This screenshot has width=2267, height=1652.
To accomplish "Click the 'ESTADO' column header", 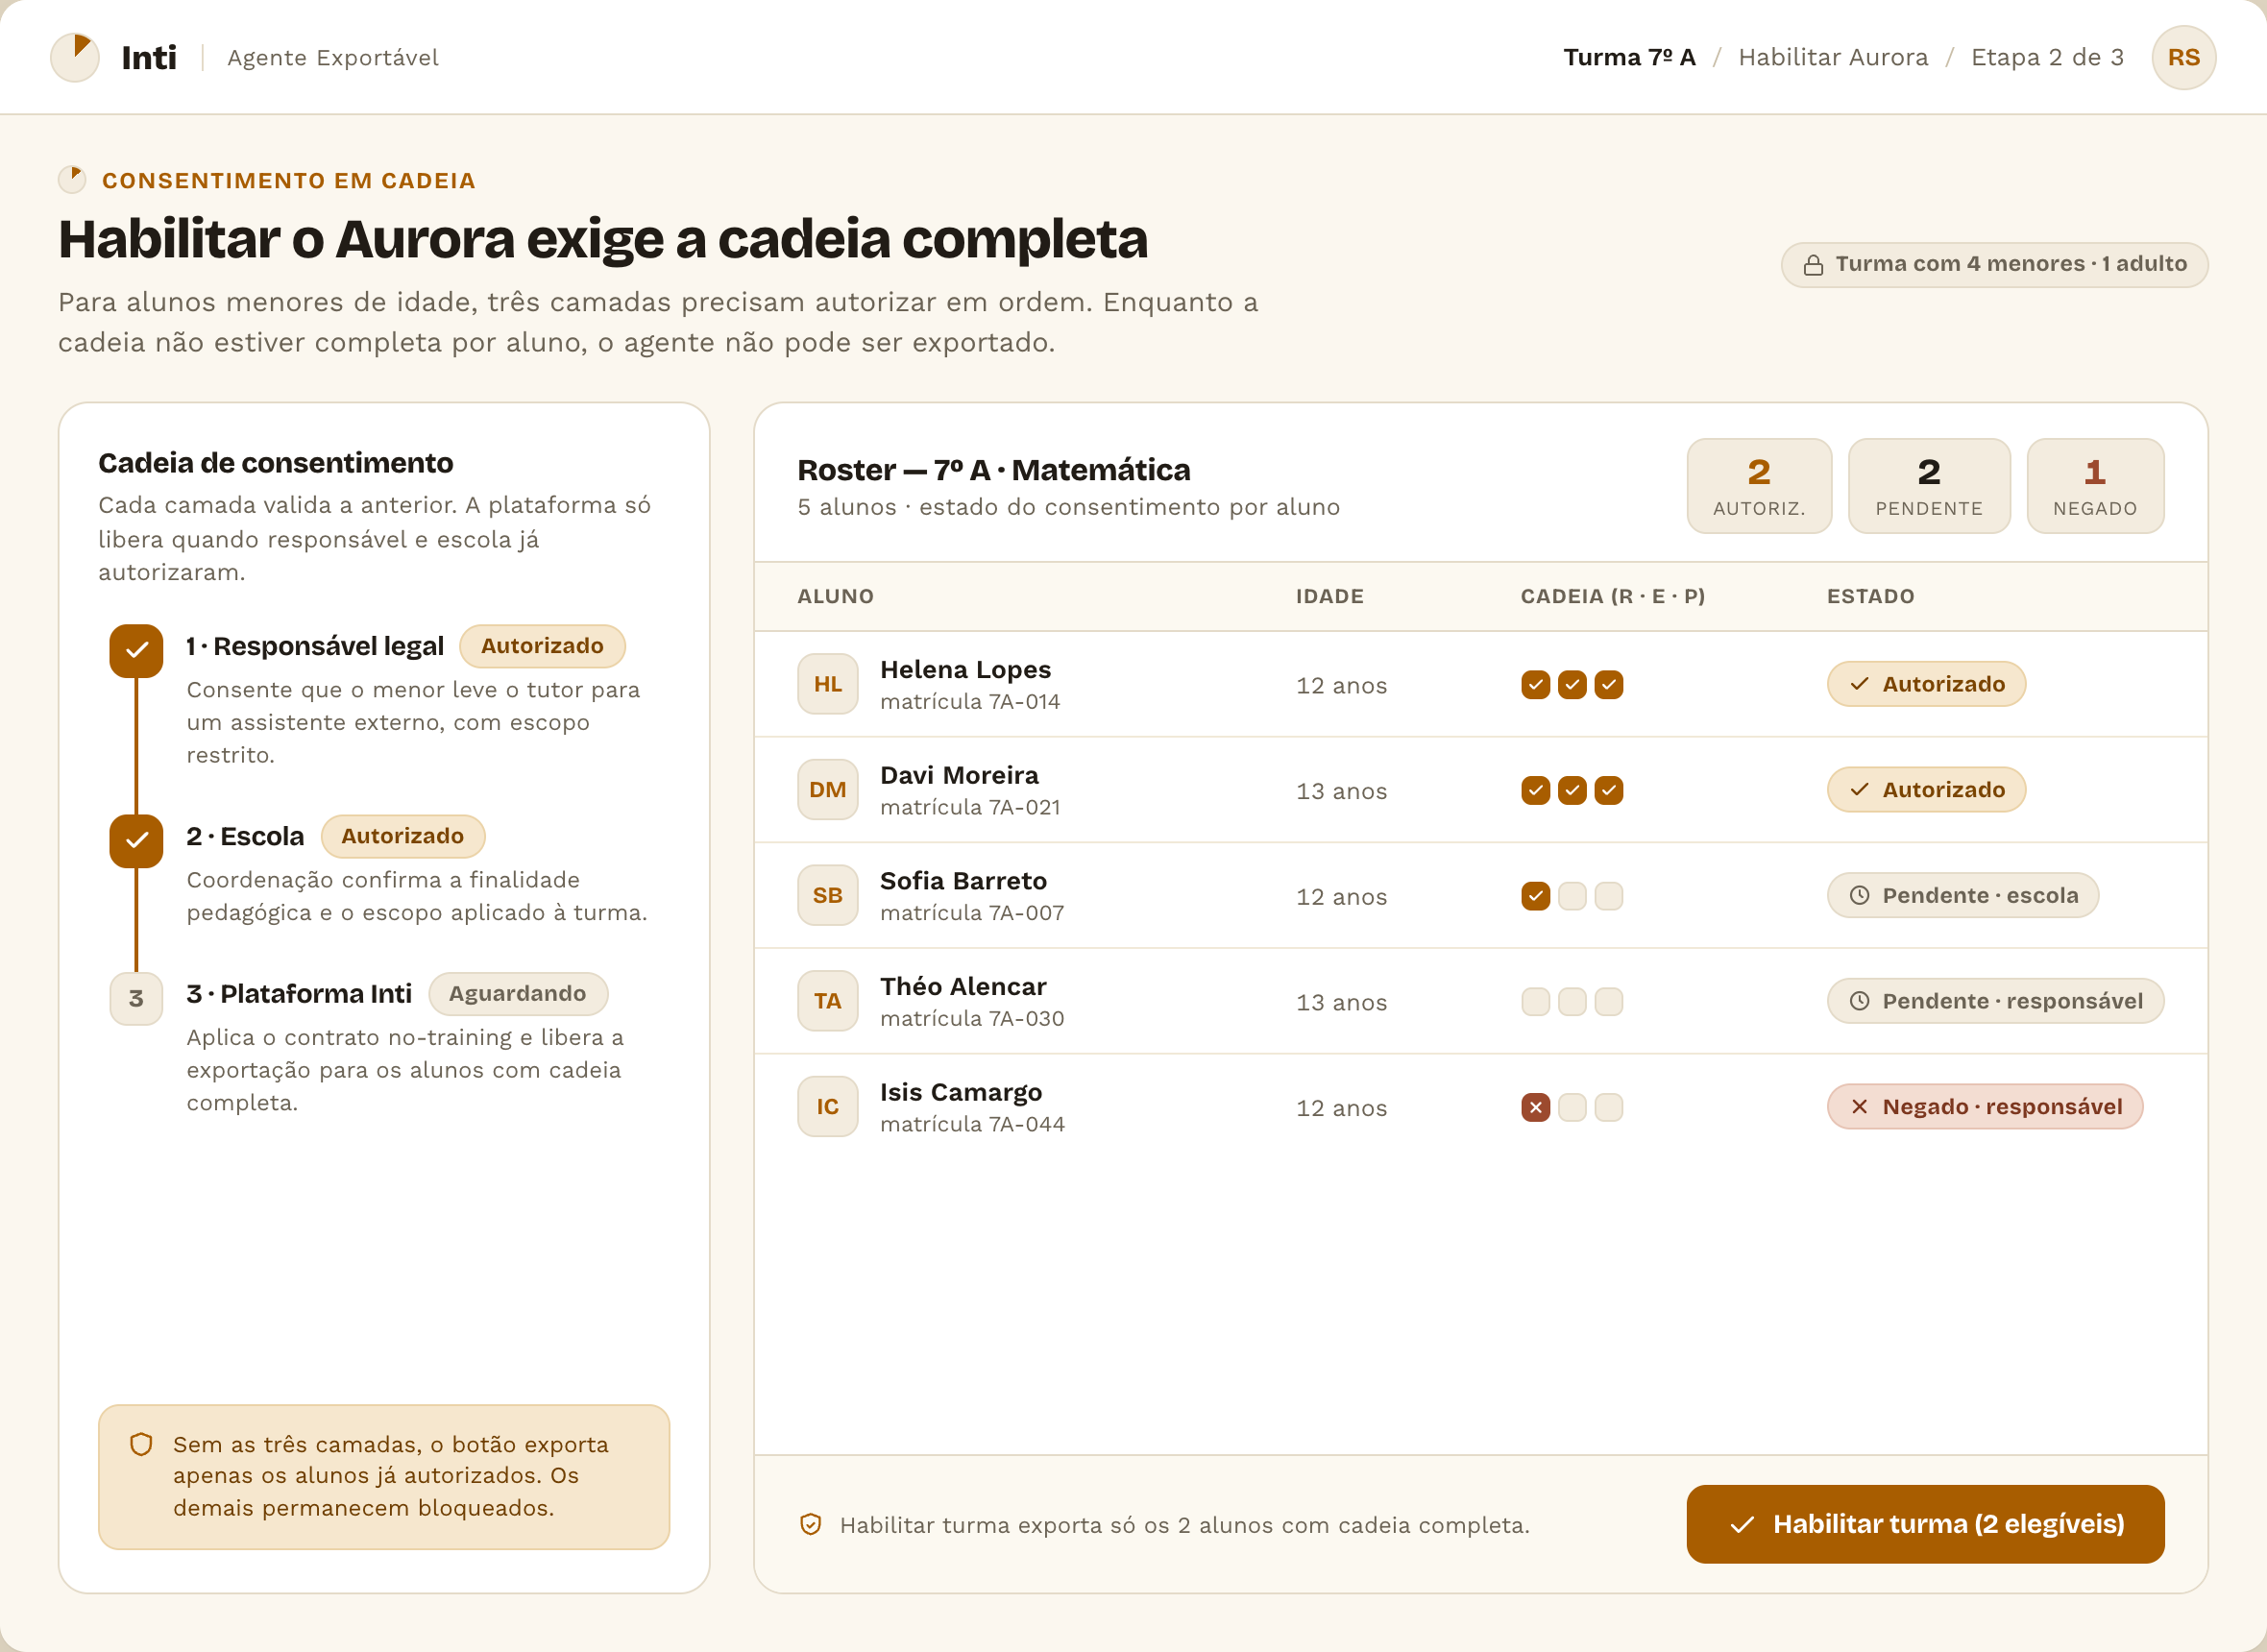I will tap(1870, 596).
